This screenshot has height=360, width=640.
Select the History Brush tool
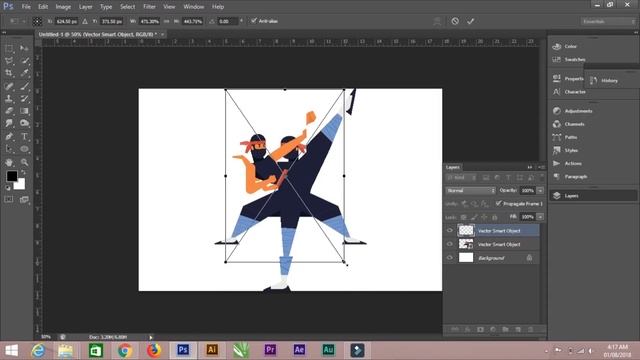coord(24,98)
